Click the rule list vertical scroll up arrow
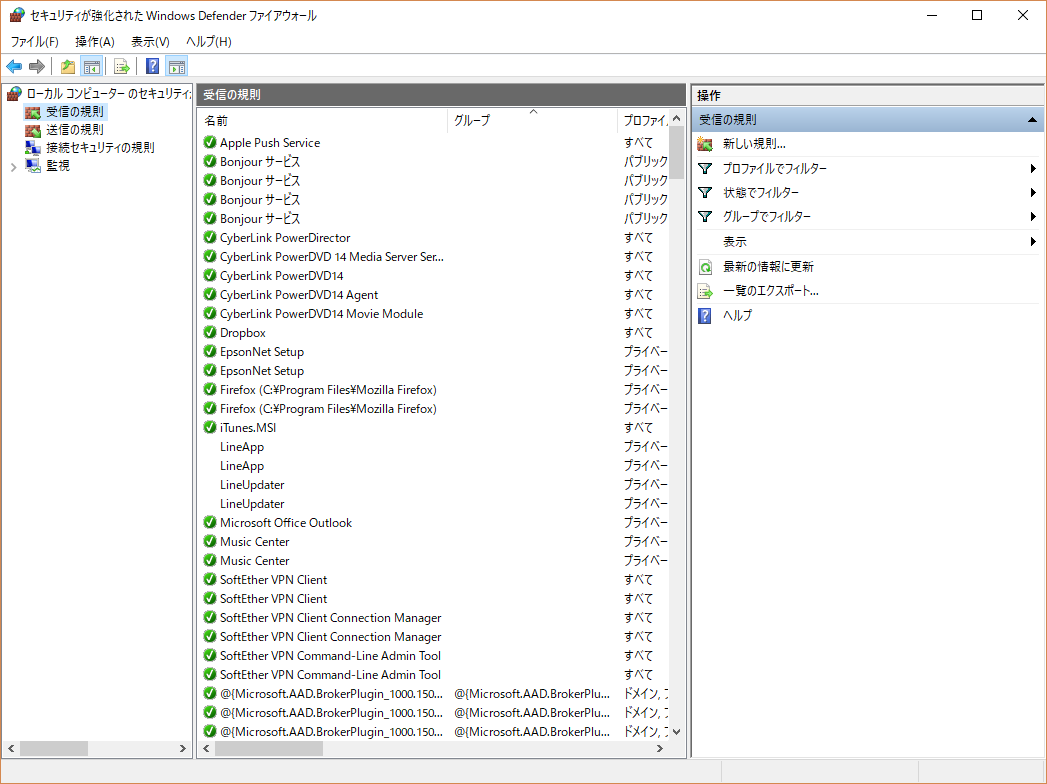This screenshot has width=1047, height=784. point(676,119)
